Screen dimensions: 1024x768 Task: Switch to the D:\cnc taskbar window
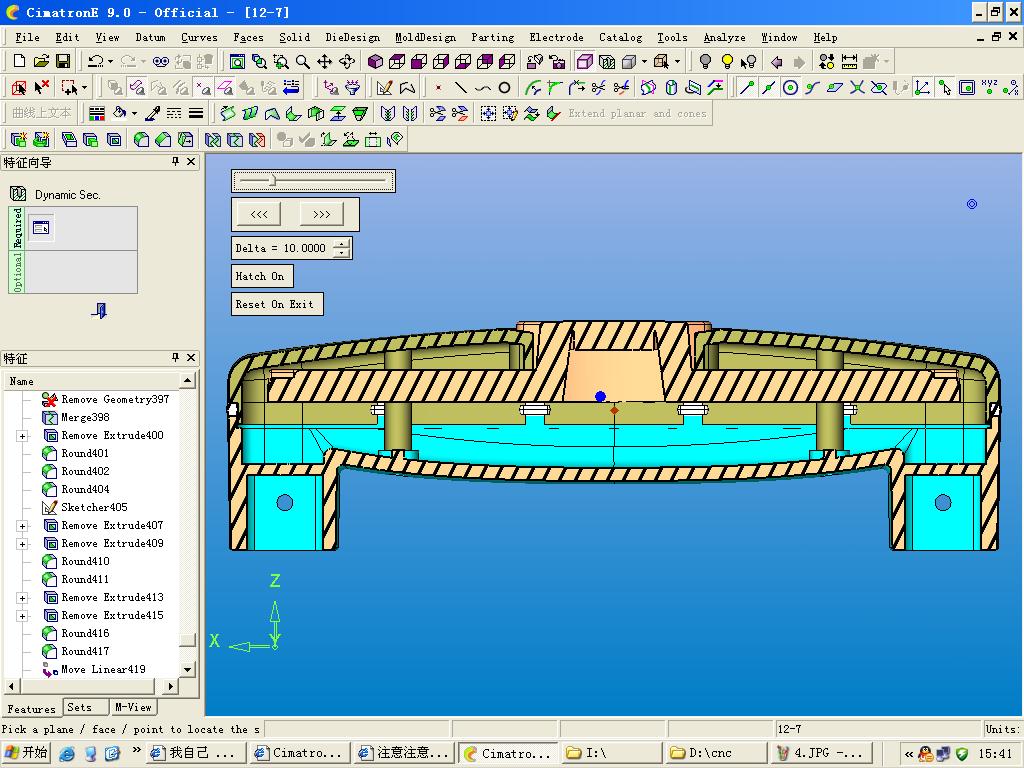click(717, 753)
